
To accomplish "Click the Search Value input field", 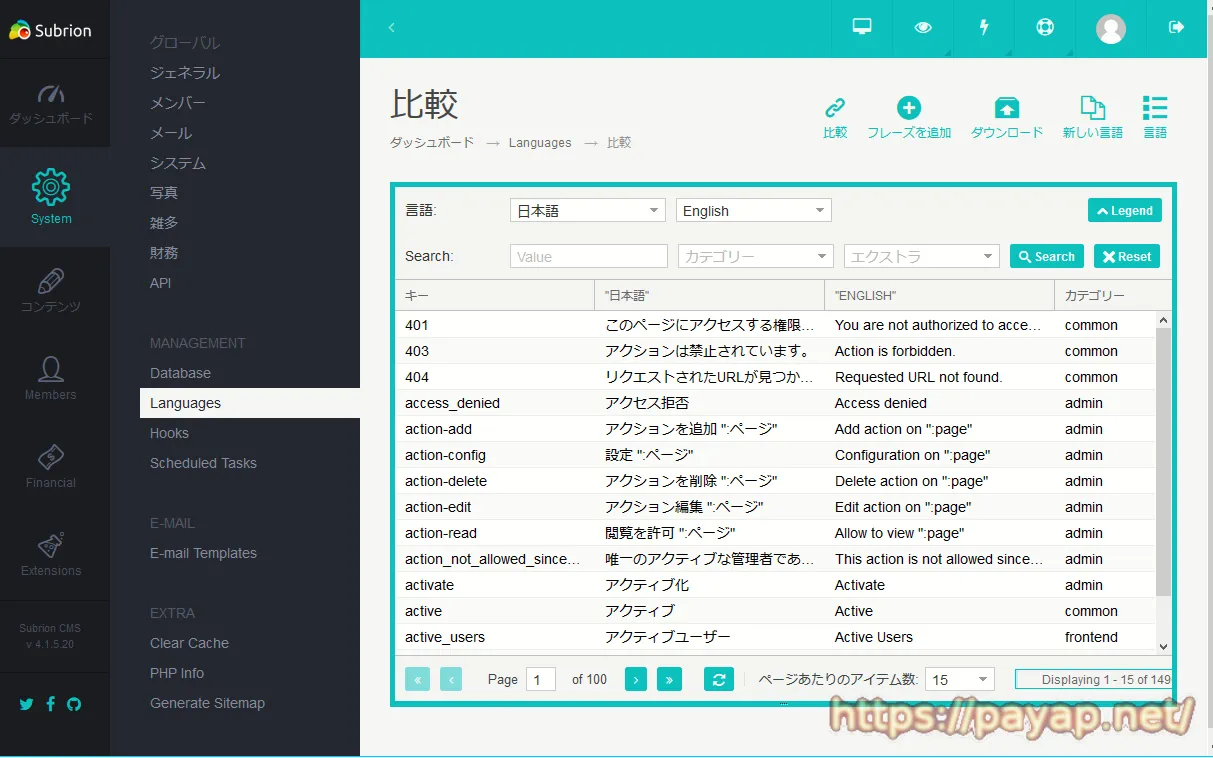I will pos(588,257).
